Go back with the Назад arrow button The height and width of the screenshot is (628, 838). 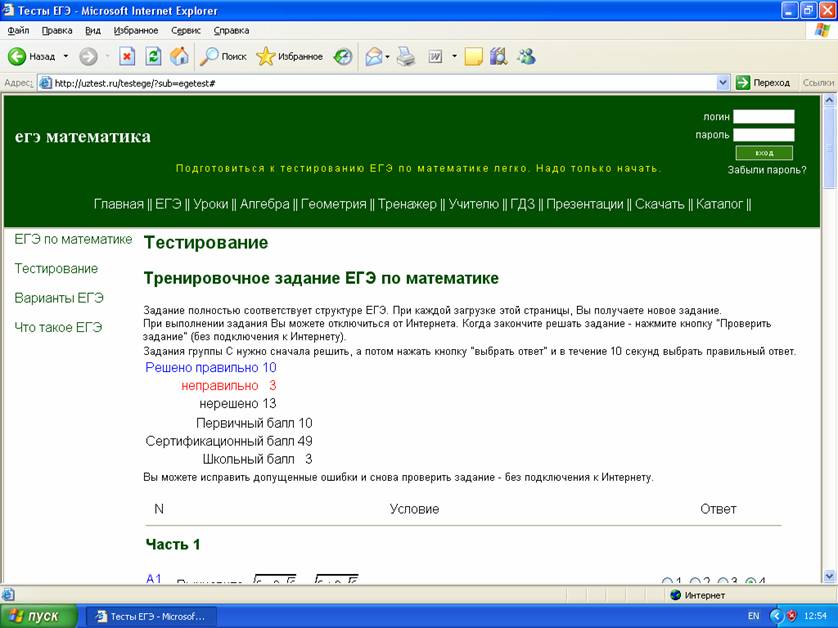pyautogui.click(x=31, y=56)
